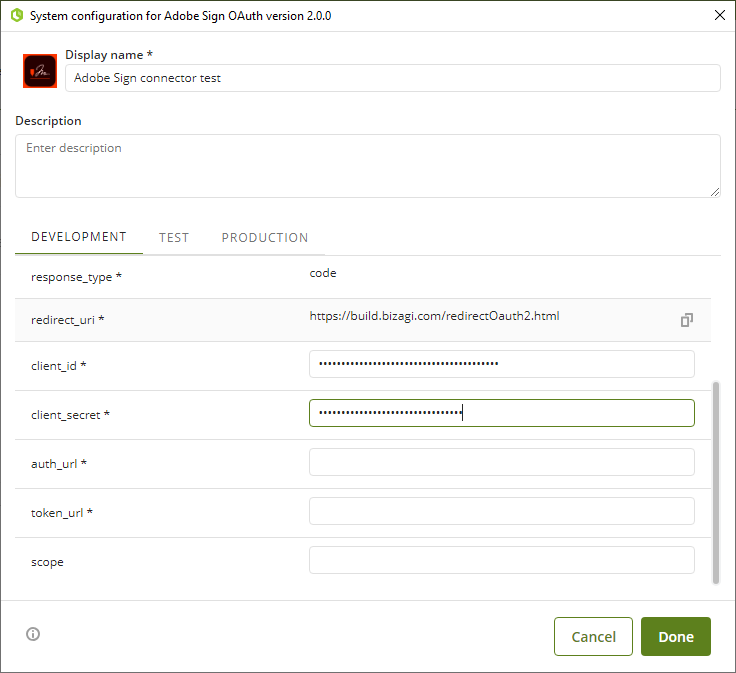Click the 'auth_url *' label
This screenshot has width=736, height=673.
click(x=59, y=464)
